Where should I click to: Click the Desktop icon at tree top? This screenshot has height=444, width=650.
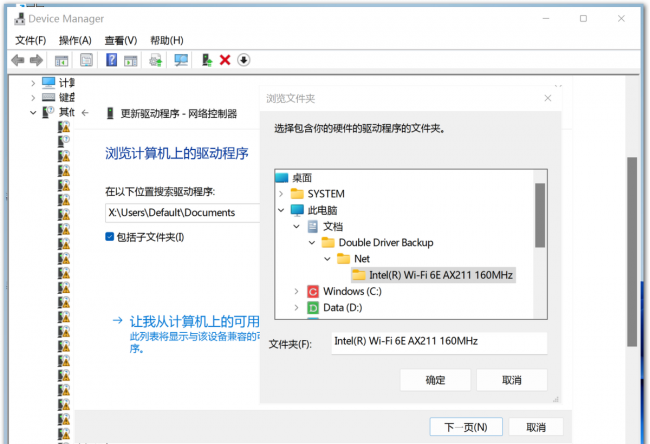click(x=281, y=178)
